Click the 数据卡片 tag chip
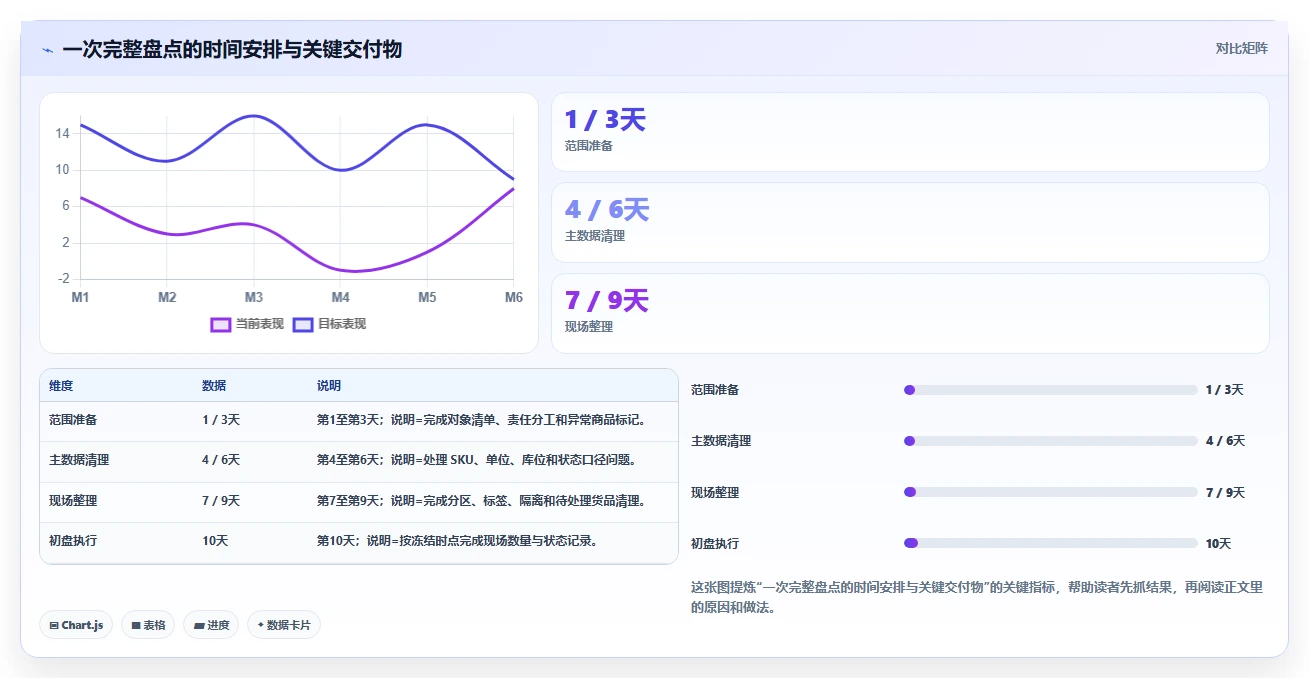 point(284,625)
